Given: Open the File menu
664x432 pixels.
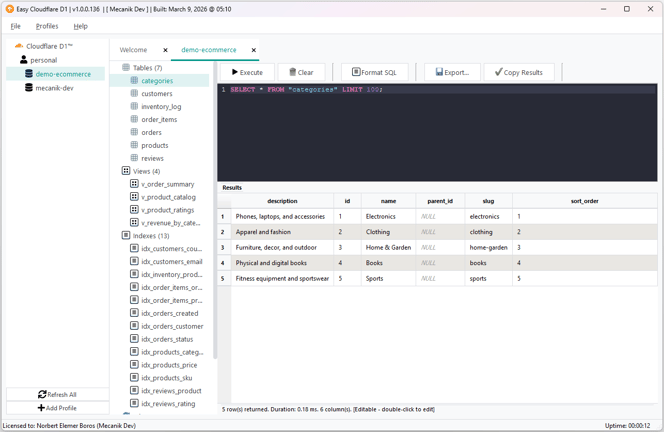Looking at the screenshot, I should (16, 26).
